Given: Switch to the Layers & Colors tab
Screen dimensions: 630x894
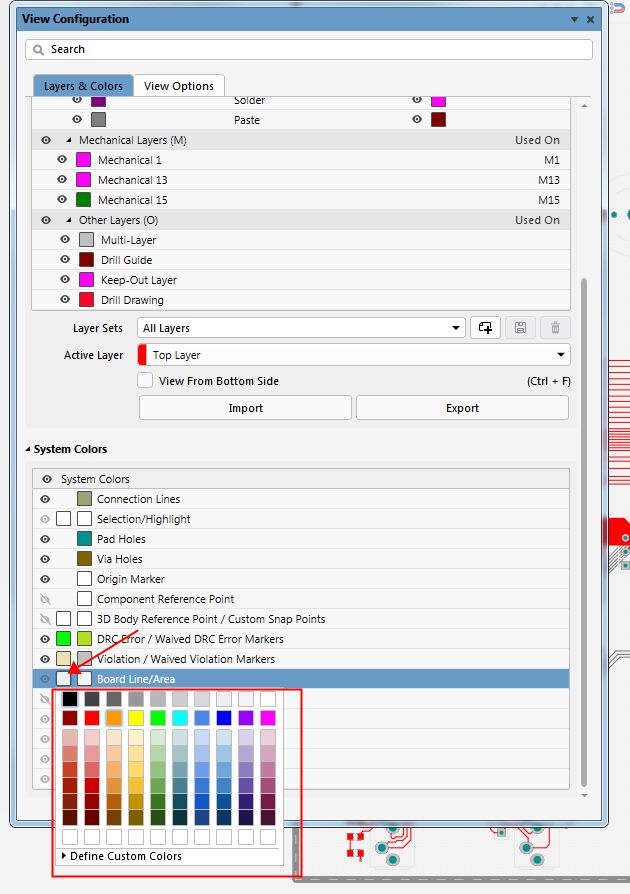Looking at the screenshot, I should coord(83,86).
